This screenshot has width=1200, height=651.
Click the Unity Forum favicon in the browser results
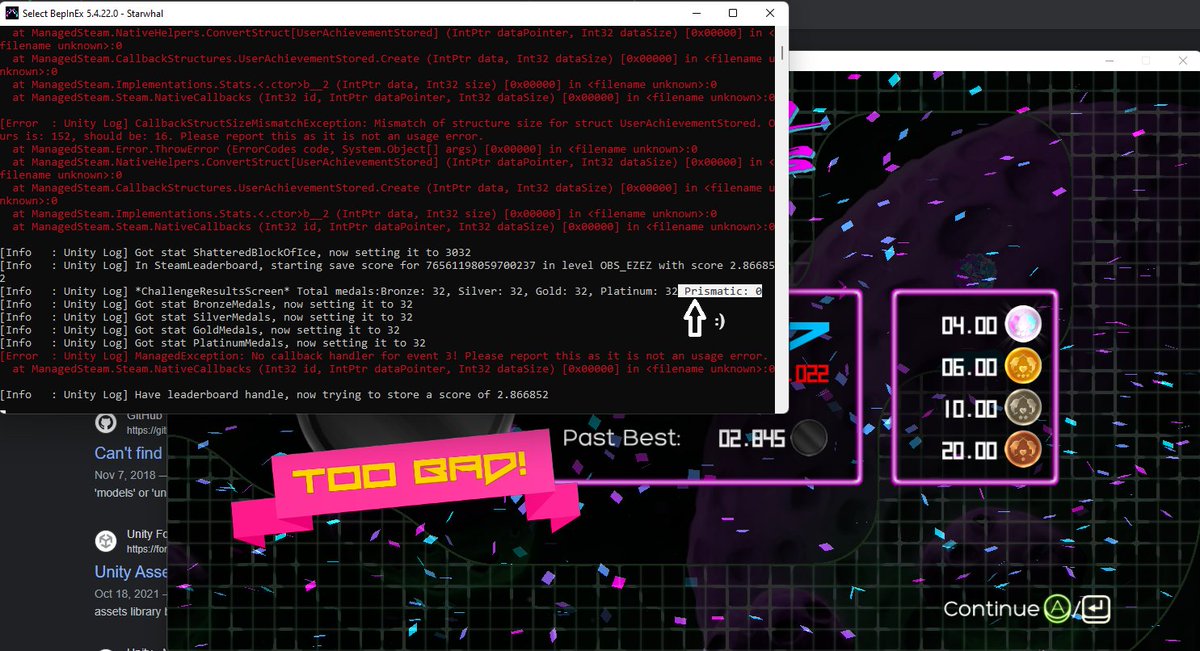[105, 541]
